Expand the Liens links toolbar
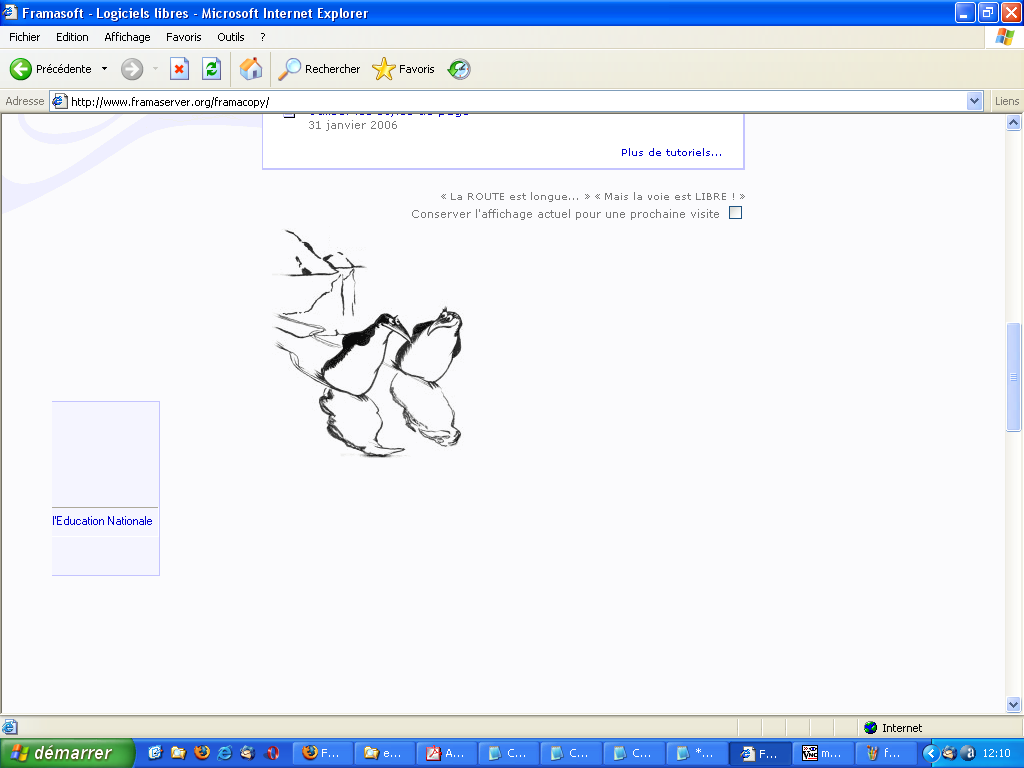 pyautogui.click(x=1006, y=101)
